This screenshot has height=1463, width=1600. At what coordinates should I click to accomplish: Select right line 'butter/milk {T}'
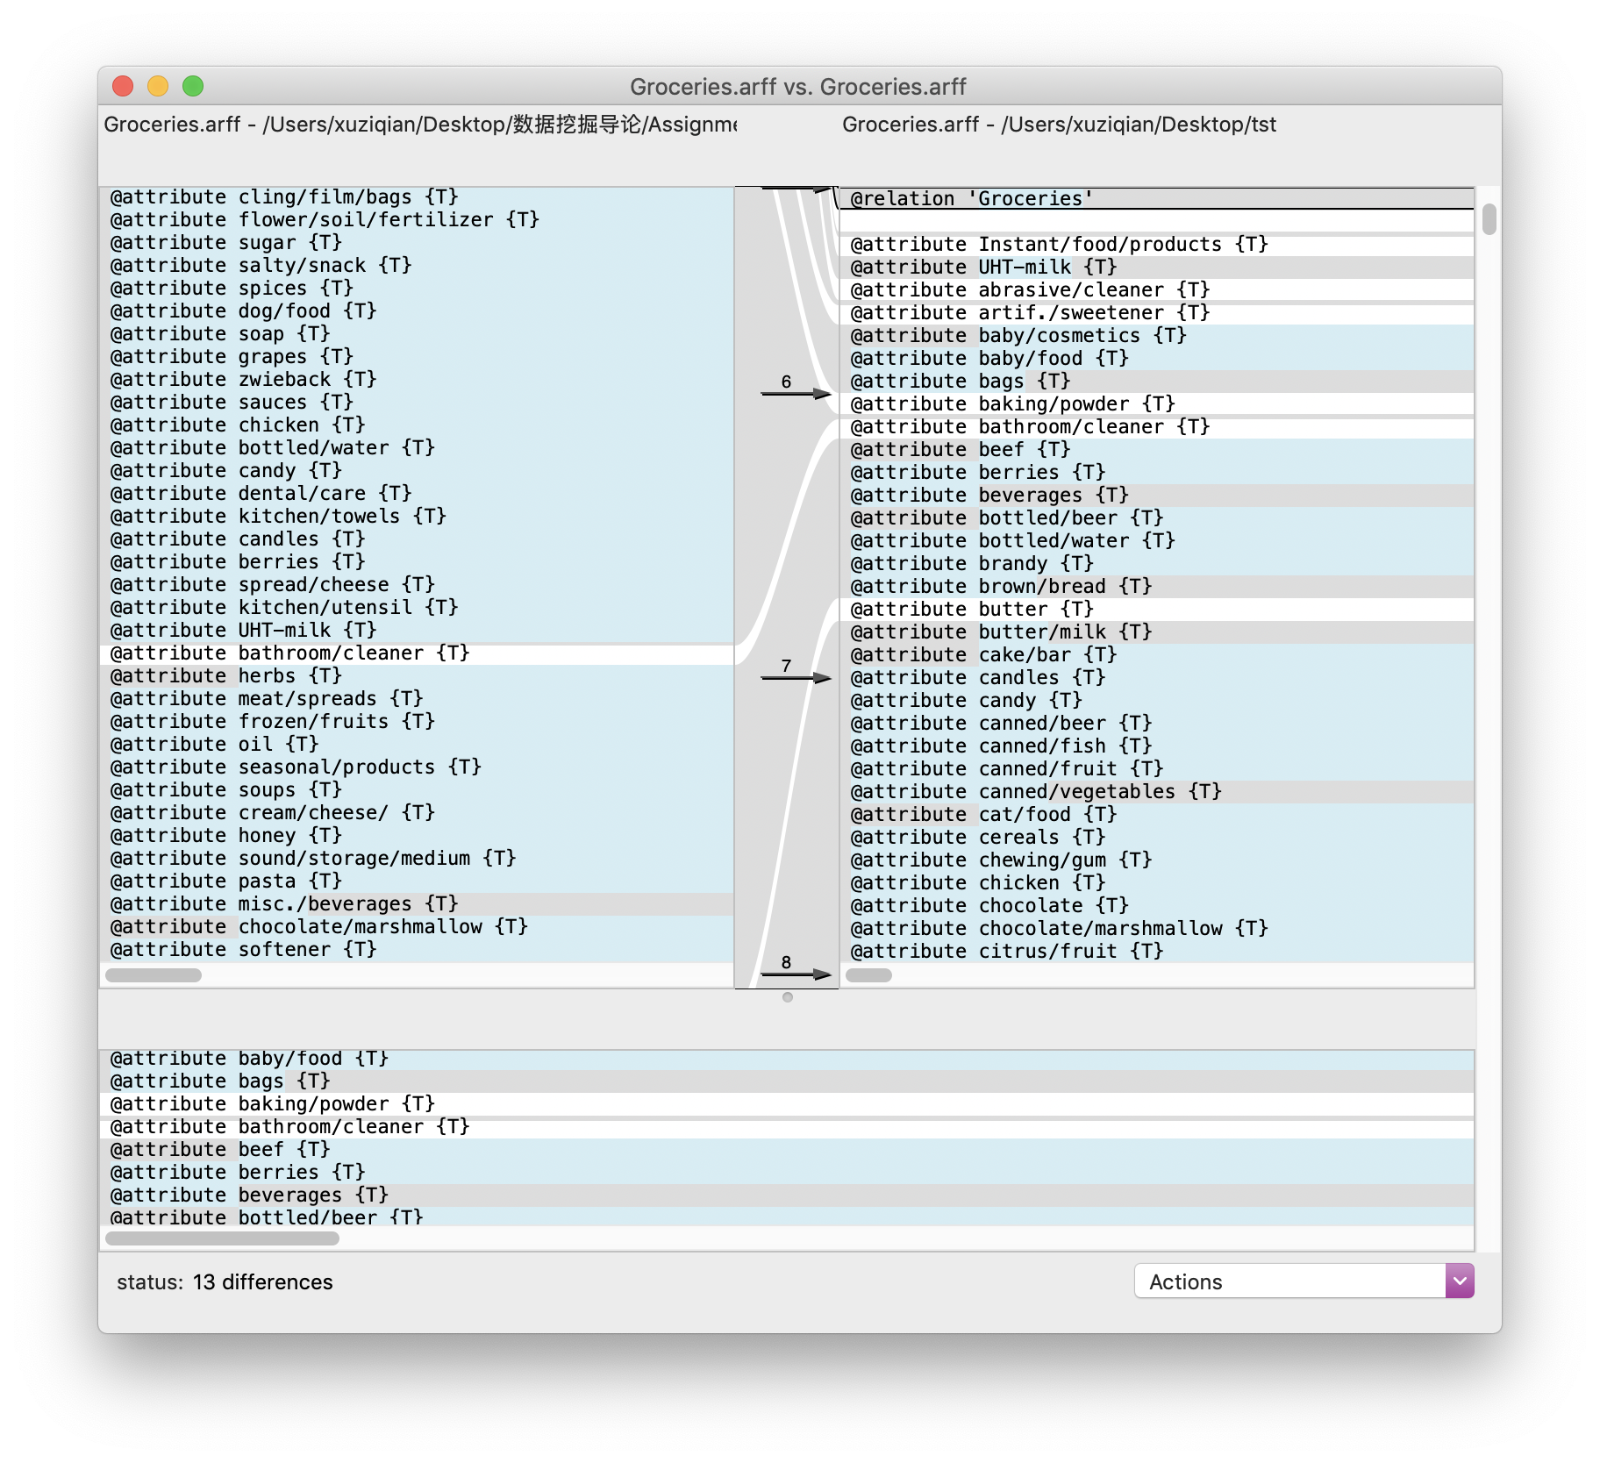coord(1157,633)
